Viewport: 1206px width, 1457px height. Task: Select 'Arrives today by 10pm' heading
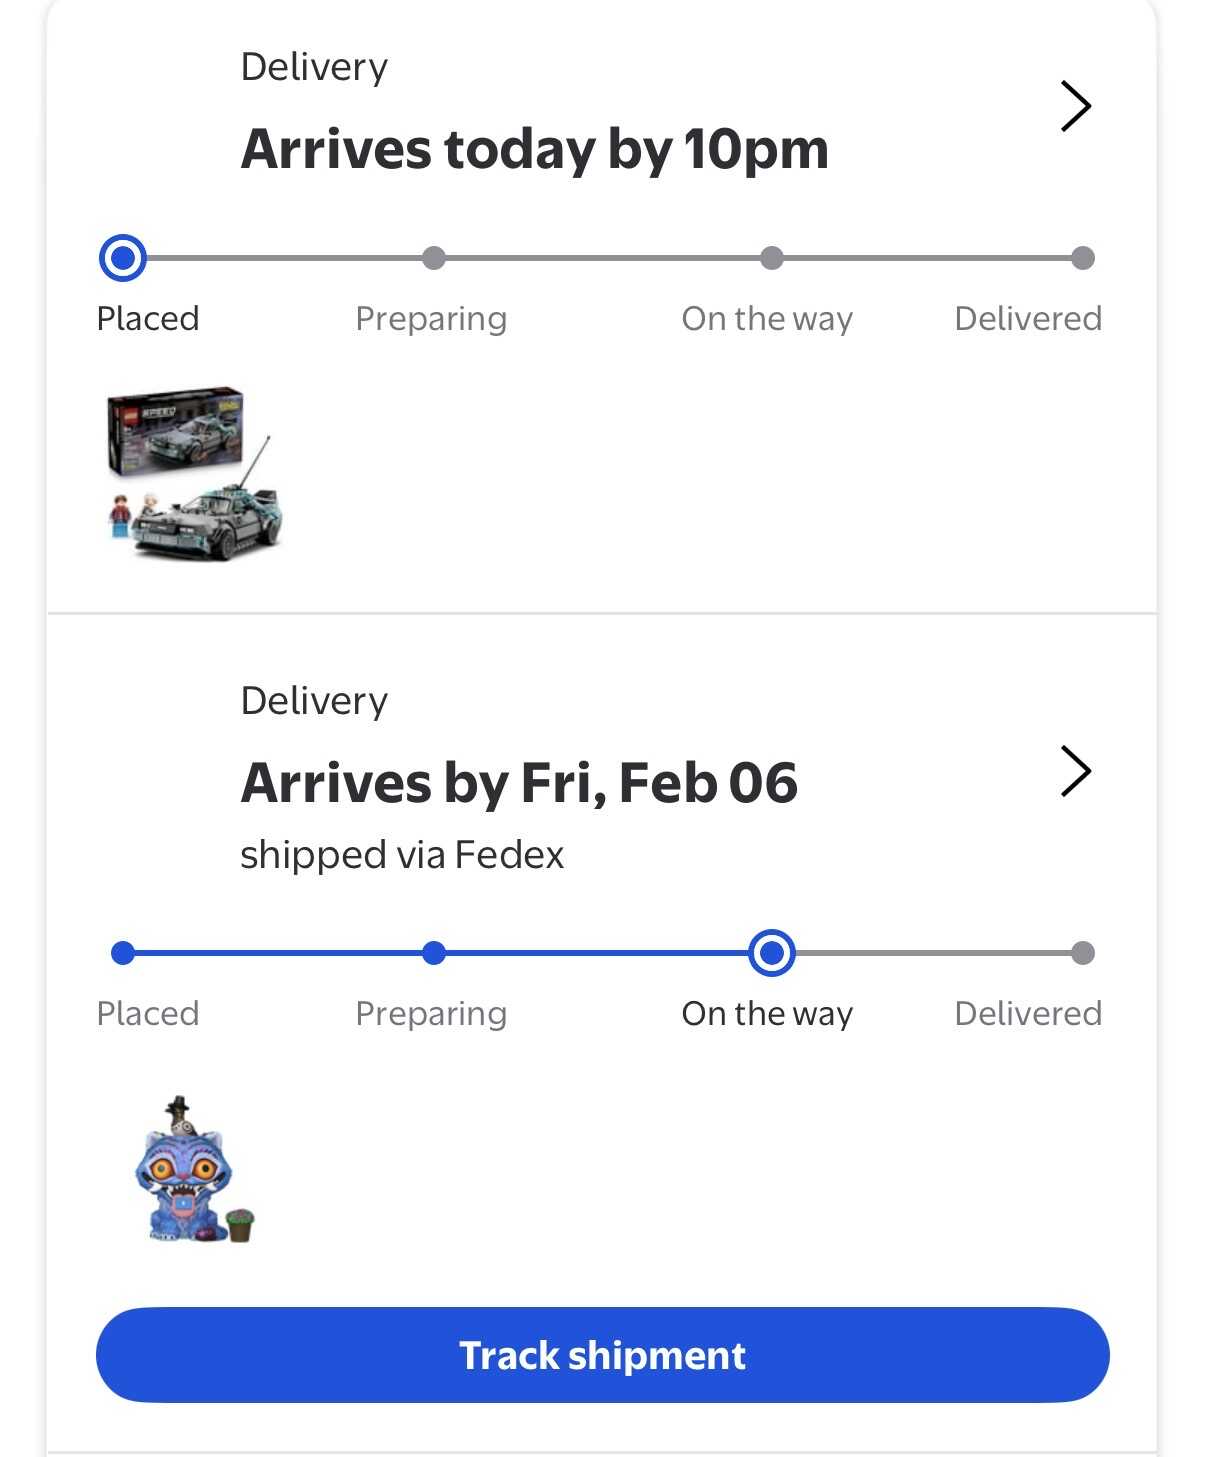tap(534, 150)
